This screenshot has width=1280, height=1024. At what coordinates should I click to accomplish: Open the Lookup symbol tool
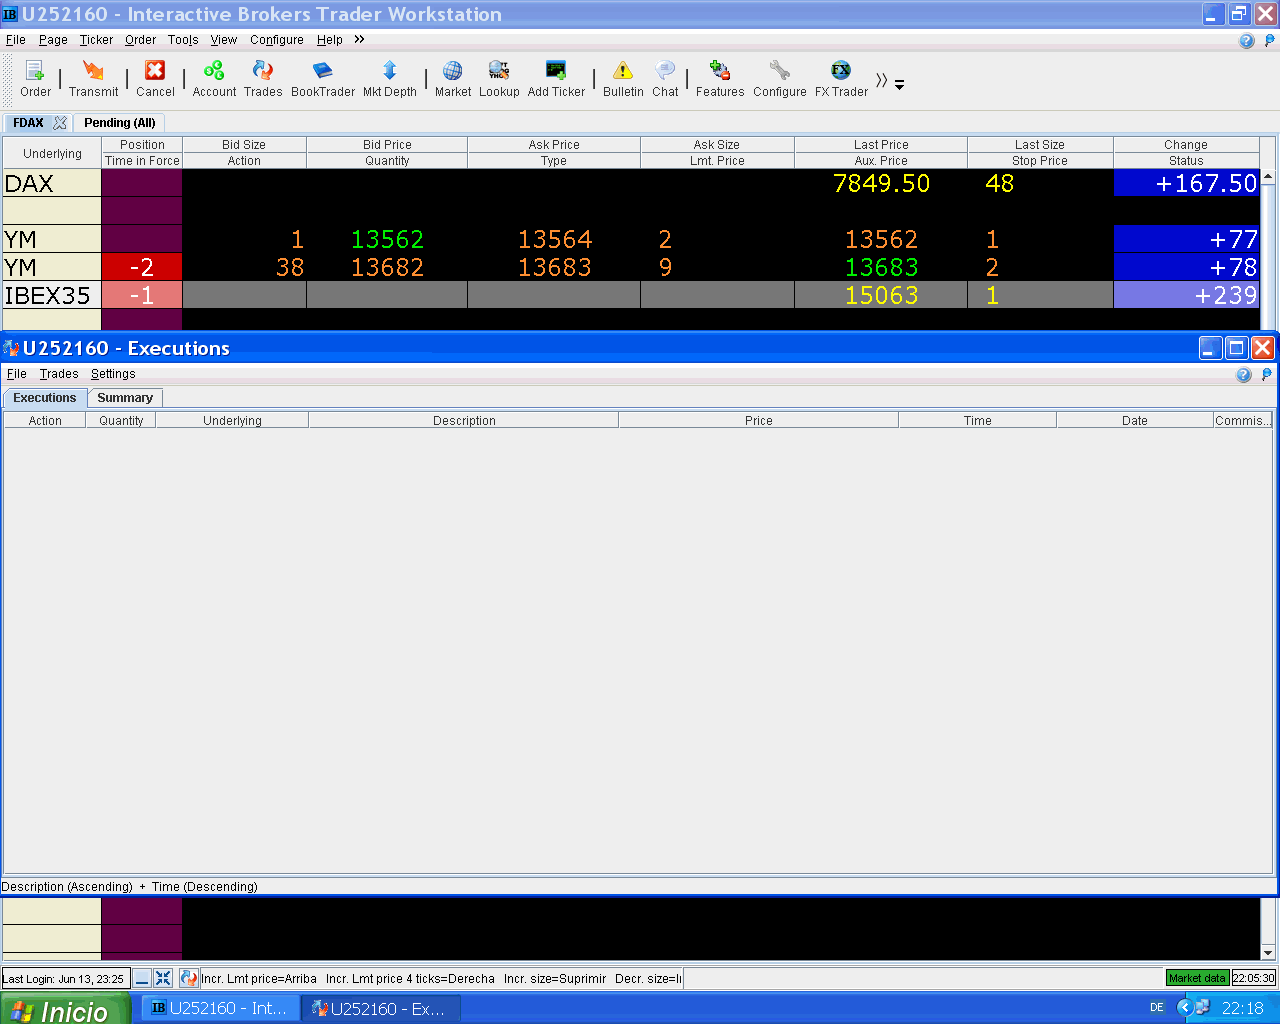pyautogui.click(x=499, y=71)
